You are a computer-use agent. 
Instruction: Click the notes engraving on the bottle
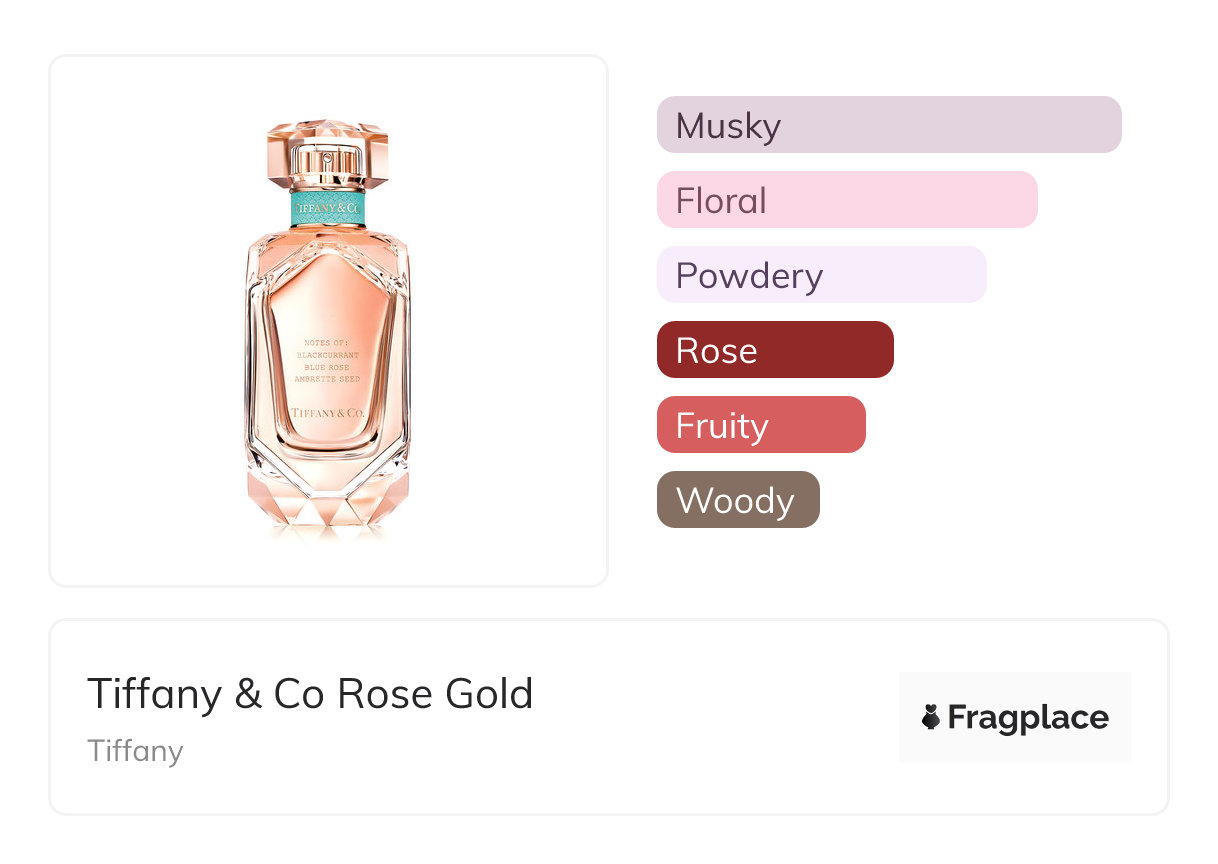(x=327, y=361)
